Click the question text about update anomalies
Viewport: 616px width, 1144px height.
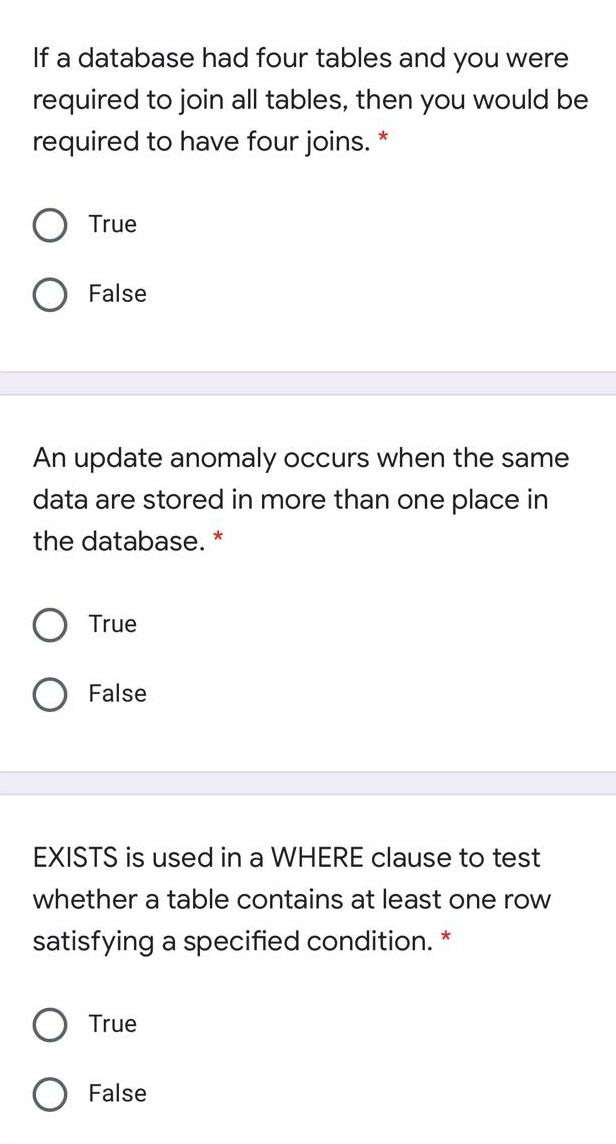[x=300, y=499]
